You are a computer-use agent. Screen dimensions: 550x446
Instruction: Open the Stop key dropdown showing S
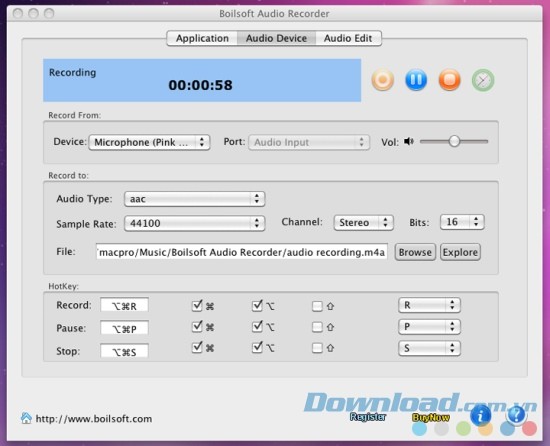[x=429, y=348]
